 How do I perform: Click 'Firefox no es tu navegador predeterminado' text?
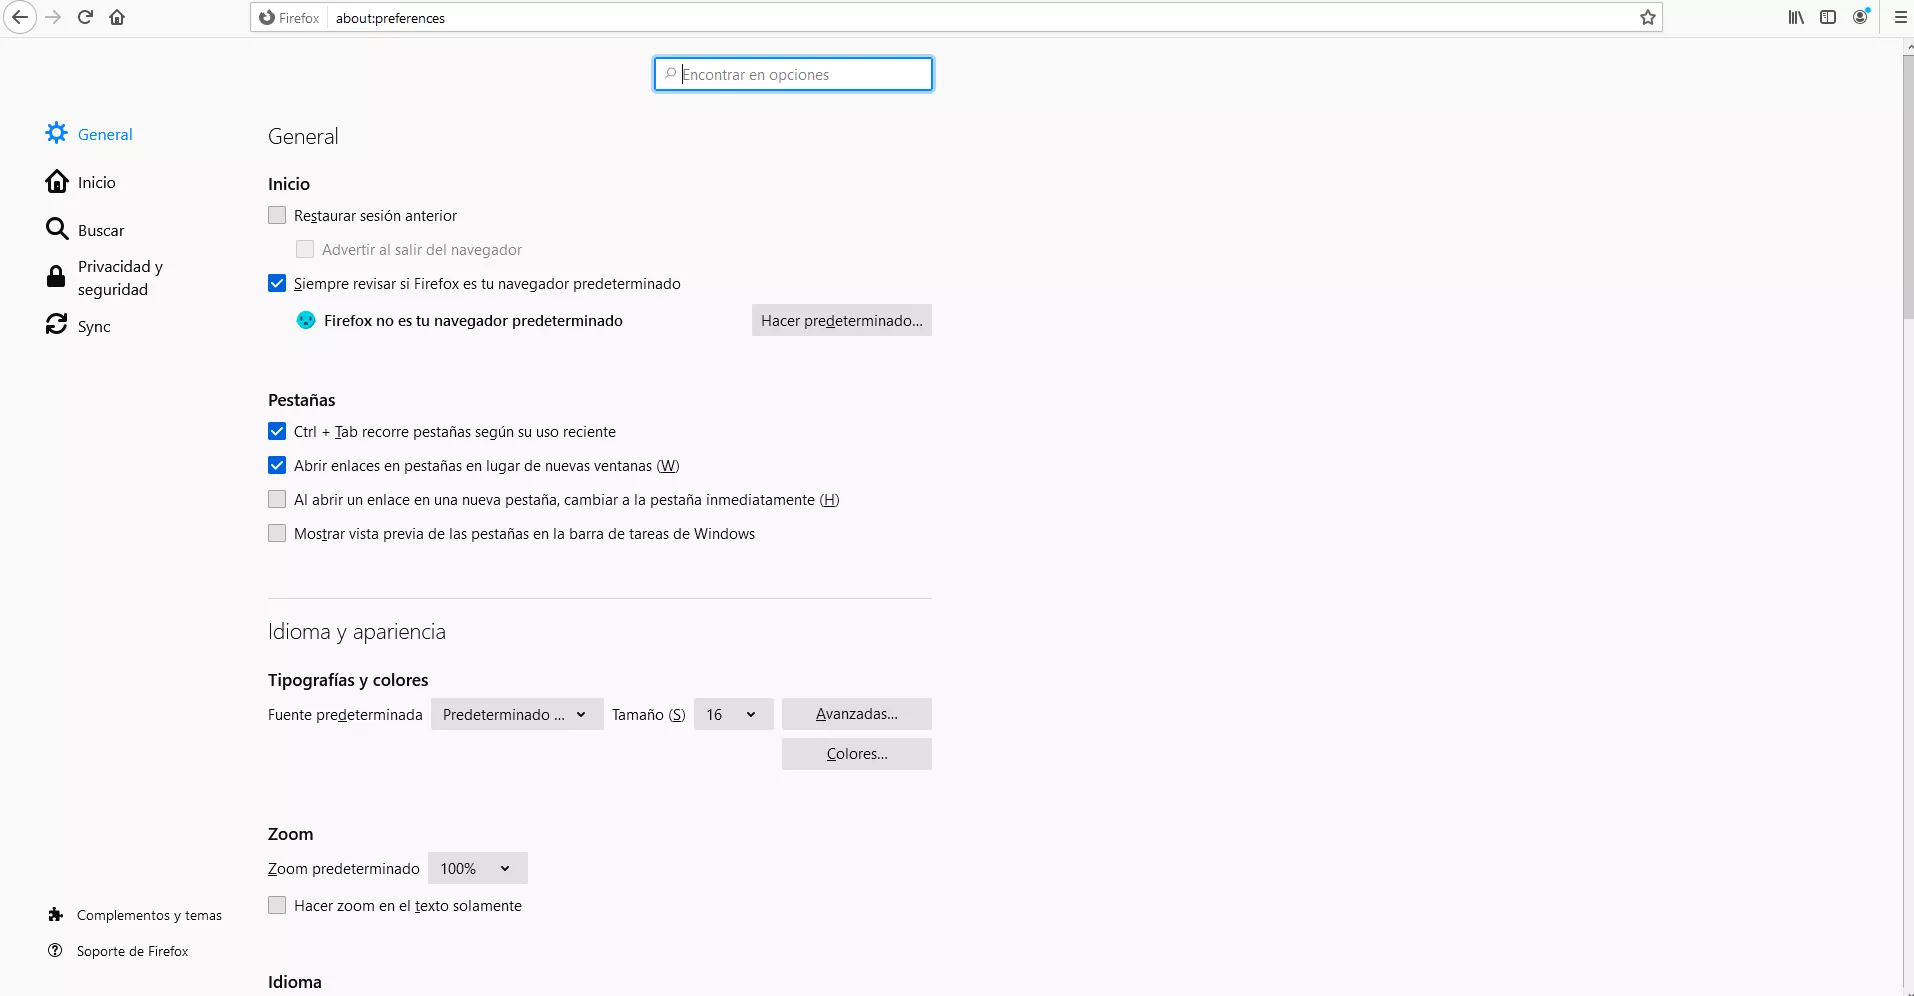coord(473,320)
